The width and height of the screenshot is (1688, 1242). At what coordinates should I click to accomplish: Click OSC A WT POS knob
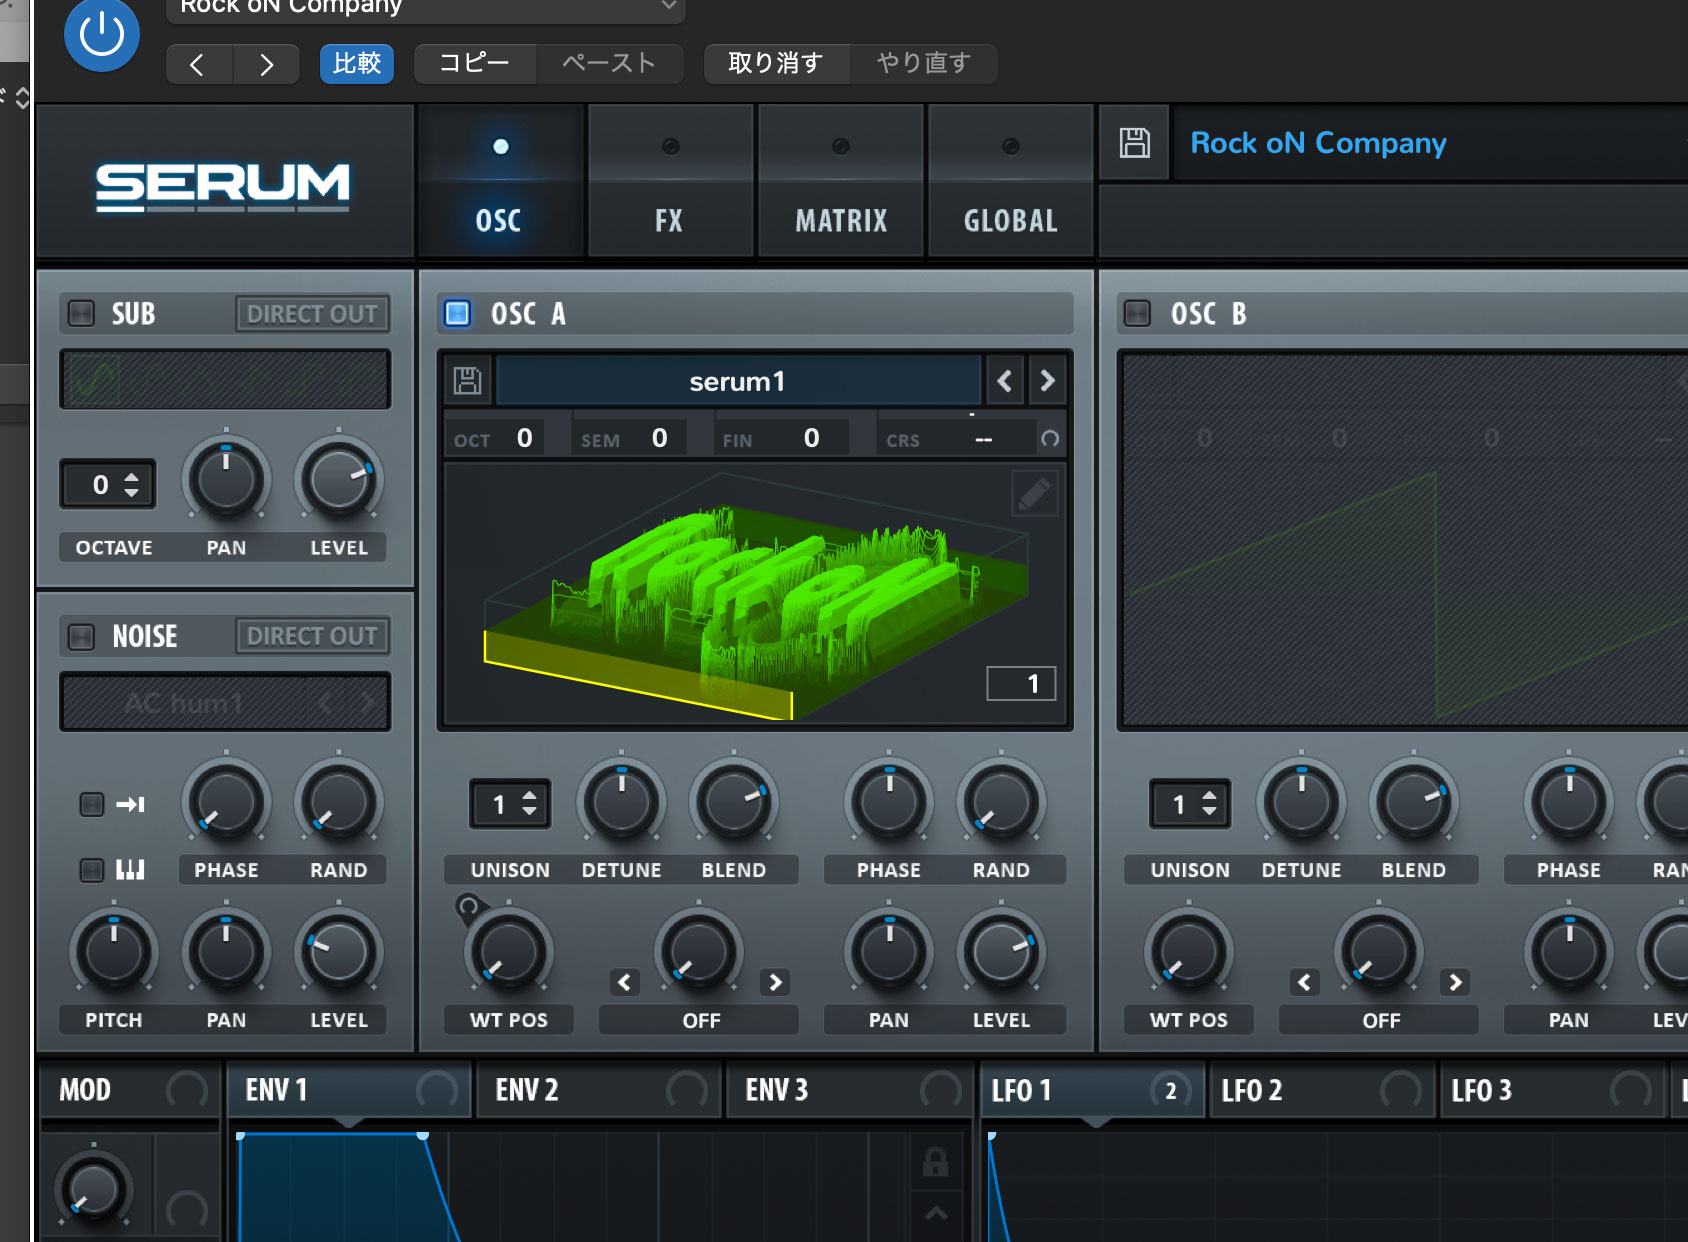[509, 952]
